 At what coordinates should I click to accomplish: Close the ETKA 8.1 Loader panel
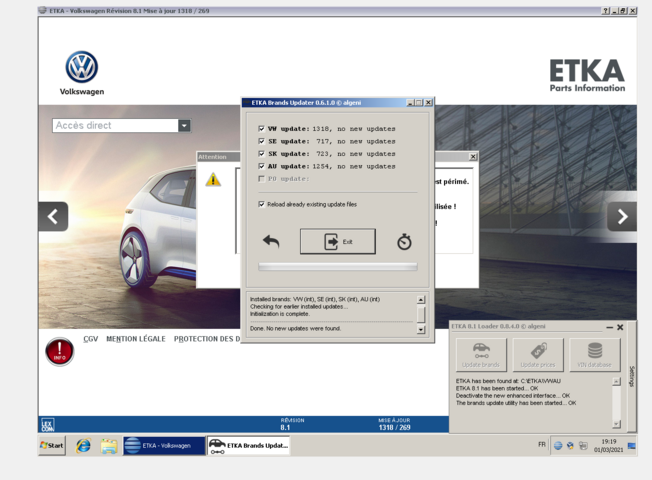(620, 327)
